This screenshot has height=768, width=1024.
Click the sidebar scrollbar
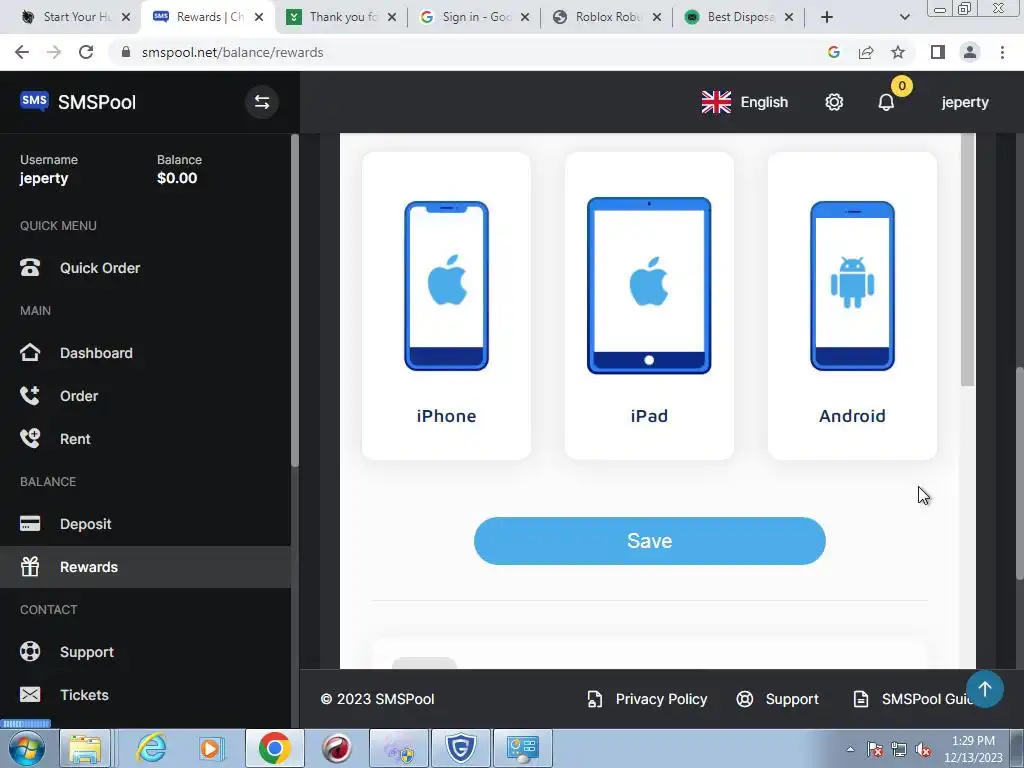[x=295, y=300]
